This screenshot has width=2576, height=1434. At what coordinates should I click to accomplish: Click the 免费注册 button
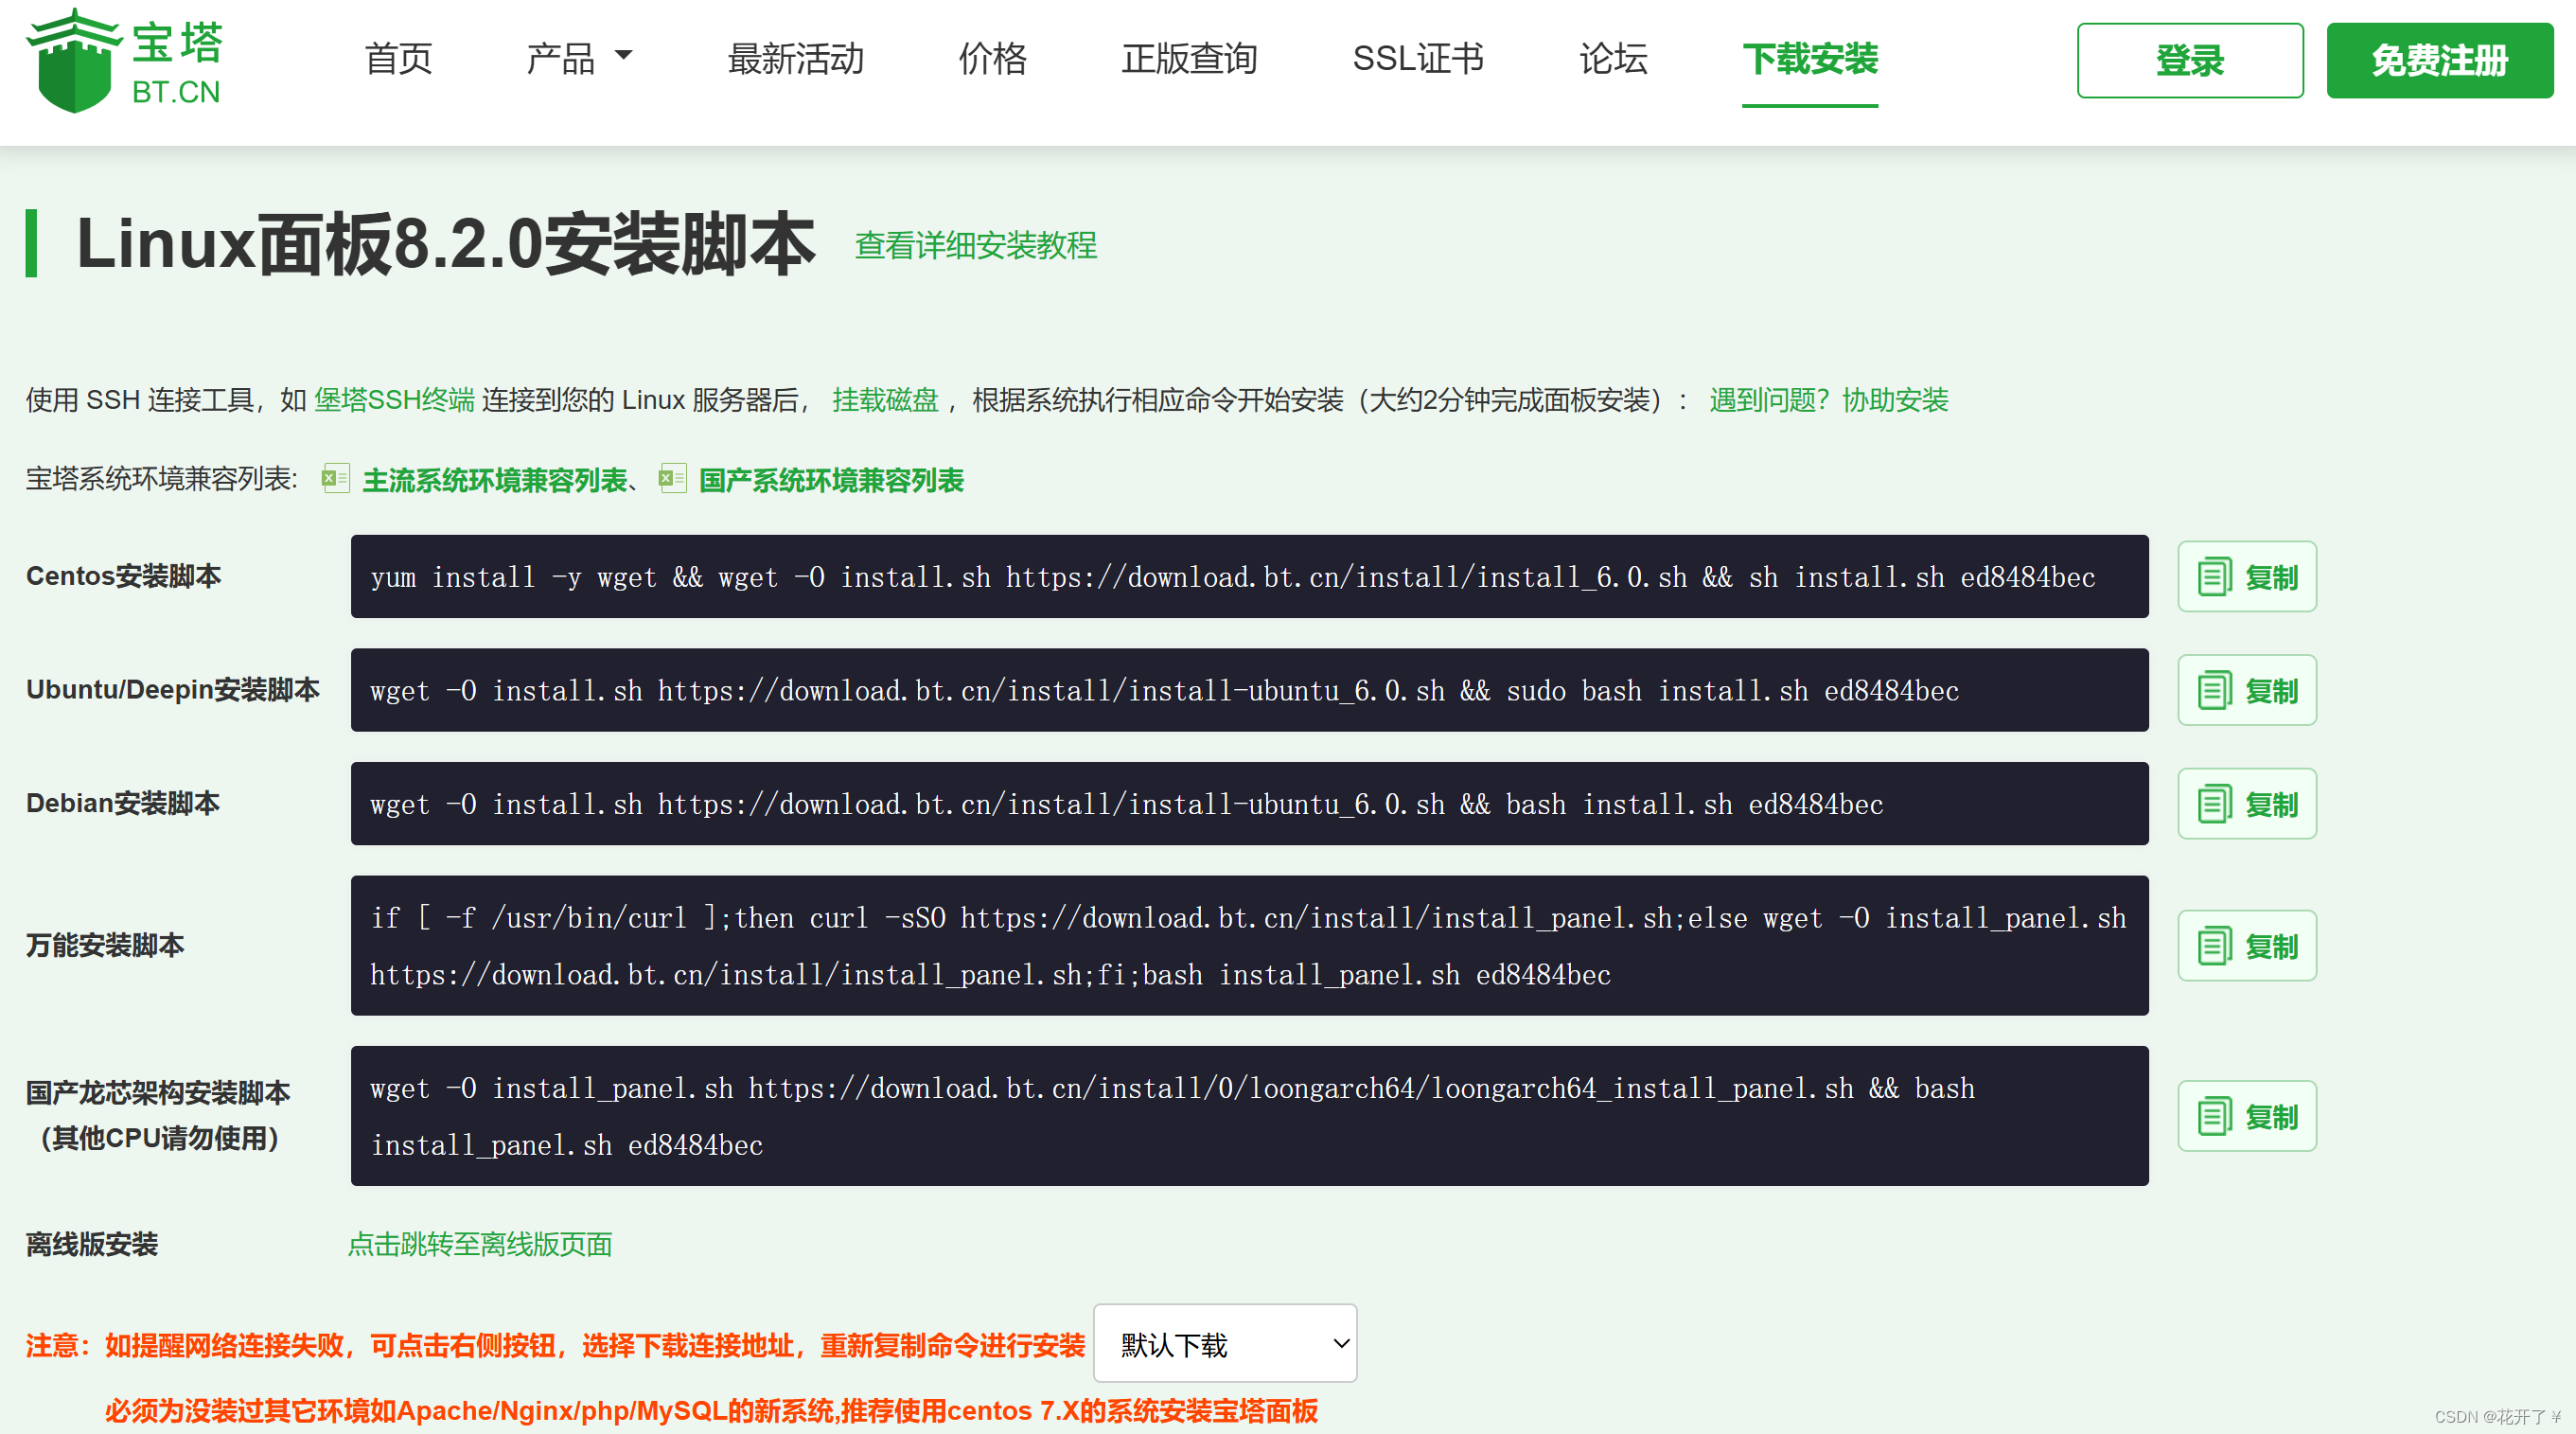2439,60
